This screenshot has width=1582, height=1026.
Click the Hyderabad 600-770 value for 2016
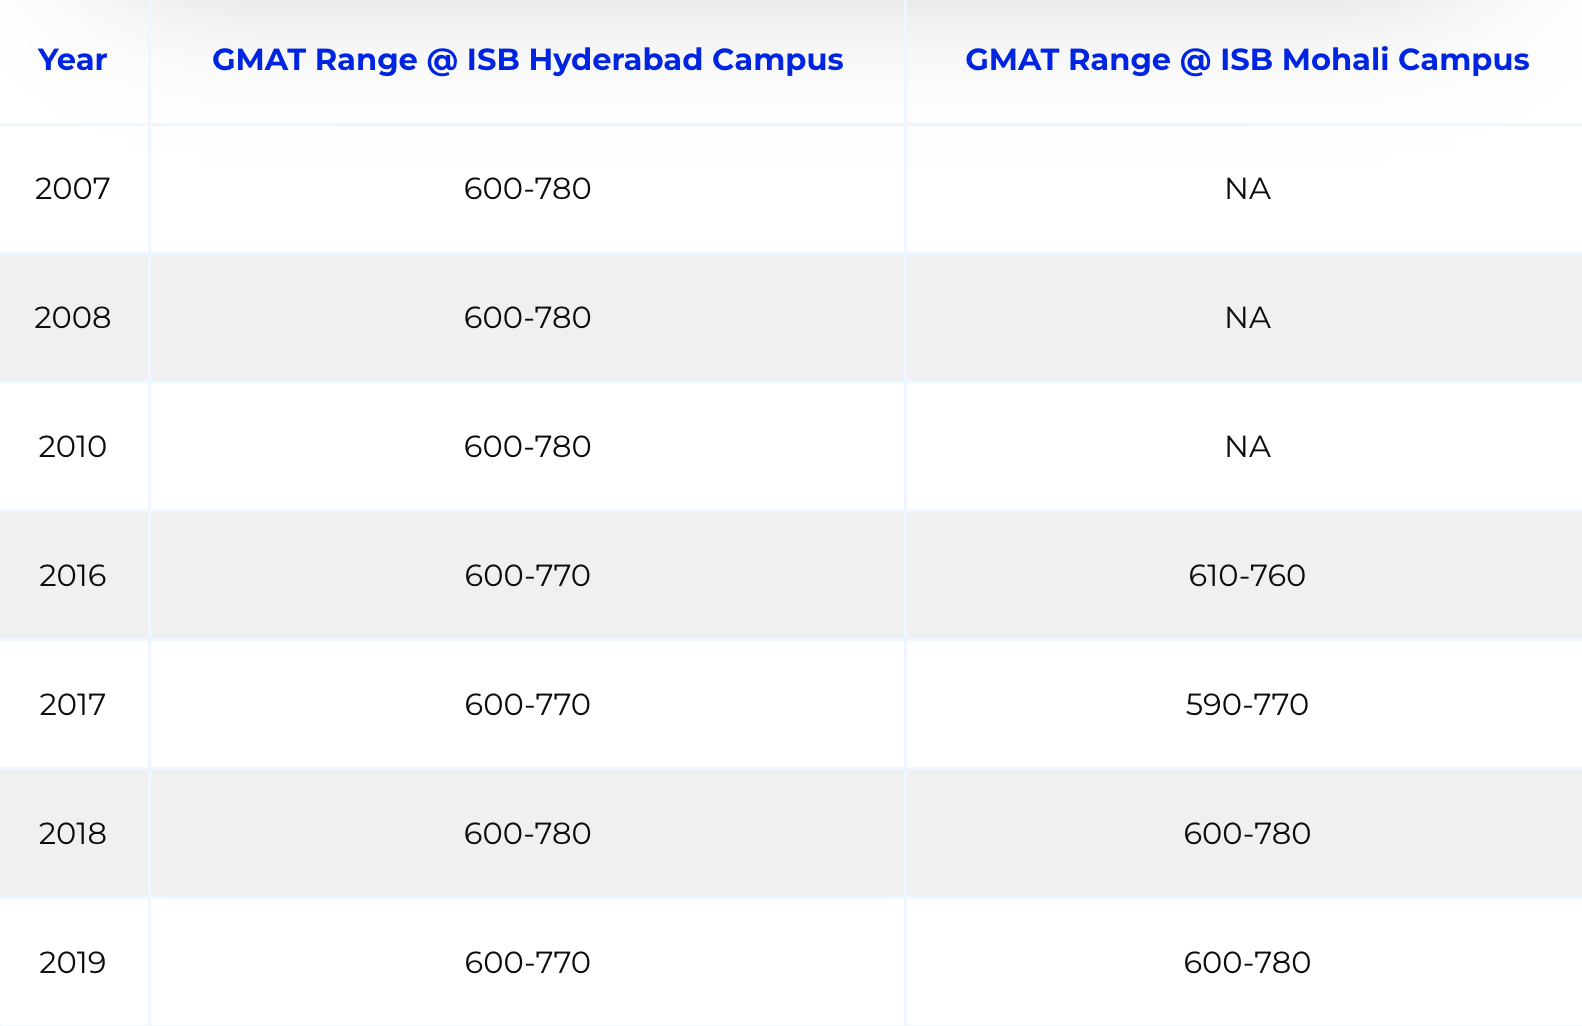[x=527, y=575]
